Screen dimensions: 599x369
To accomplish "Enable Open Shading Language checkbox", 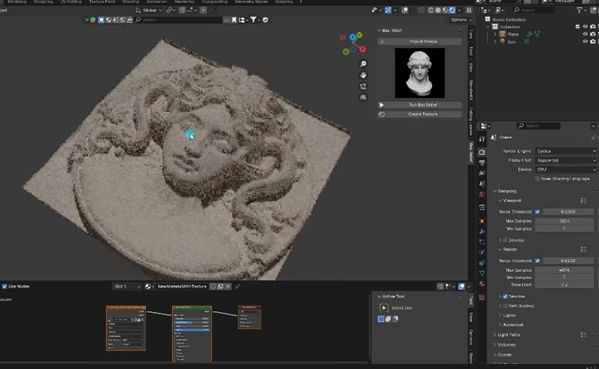I will [x=537, y=179].
